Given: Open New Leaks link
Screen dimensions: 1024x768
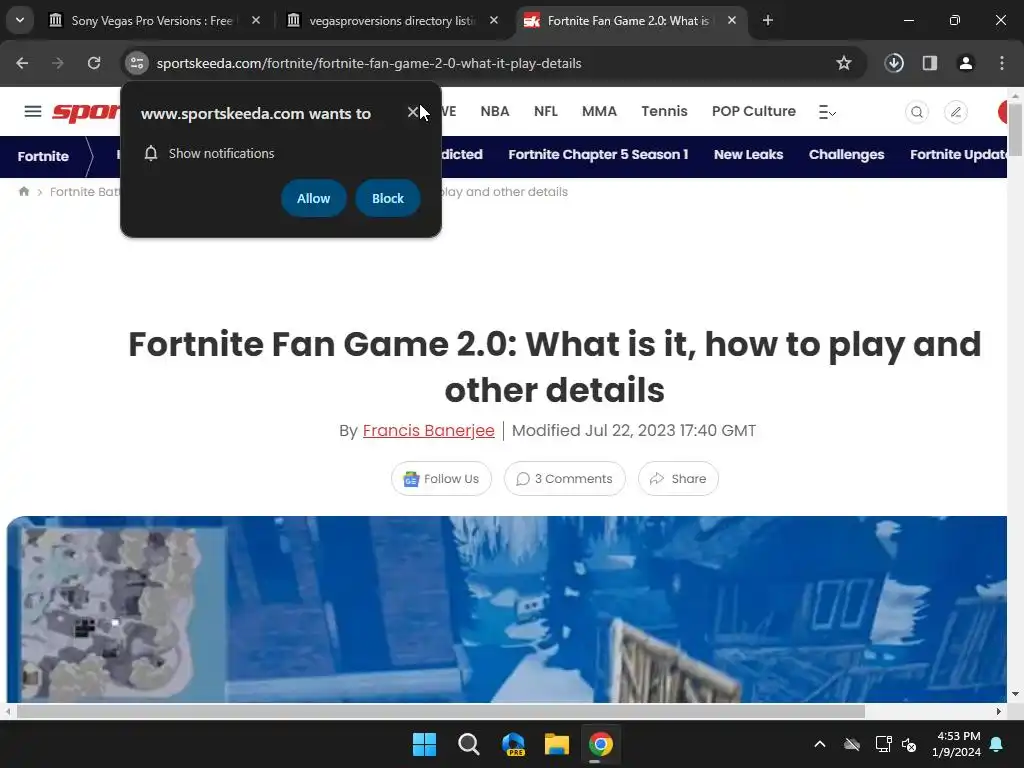Looking at the screenshot, I should pyautogui.click(x=748, y=155).
